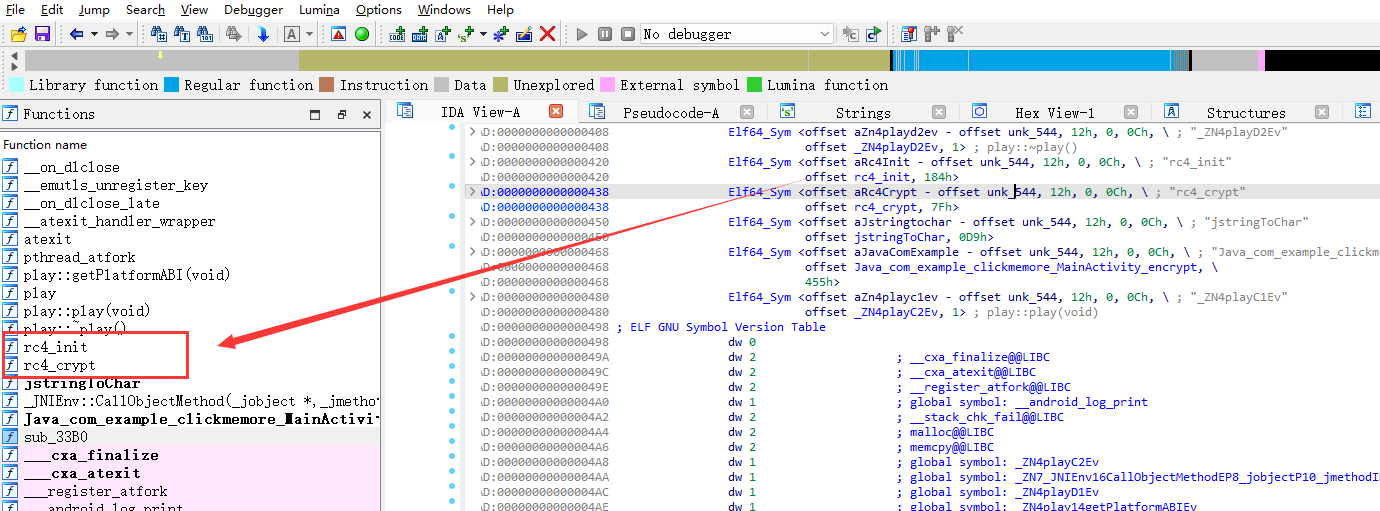This screenshot has height=511, width=1380.
Task: Click the binary sequence search binoculars icon
Action: [x=206, y=34]
